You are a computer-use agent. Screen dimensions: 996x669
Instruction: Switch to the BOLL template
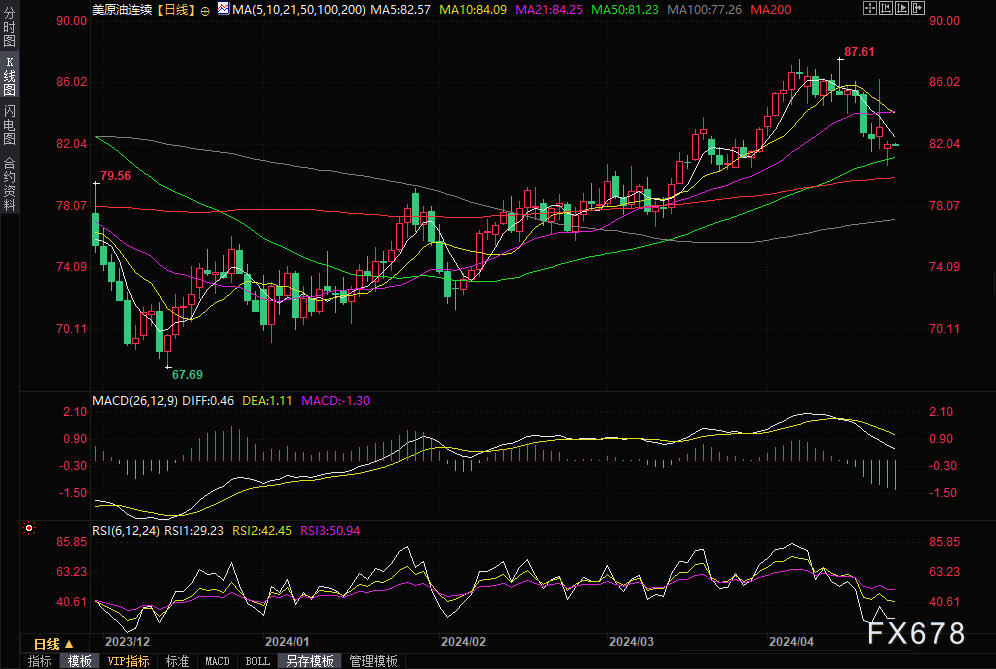pyautogui.click(x=257, y=661)
